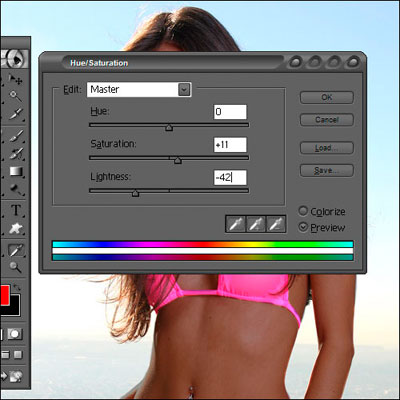Select the Dodge tool

tap(15, 189)
